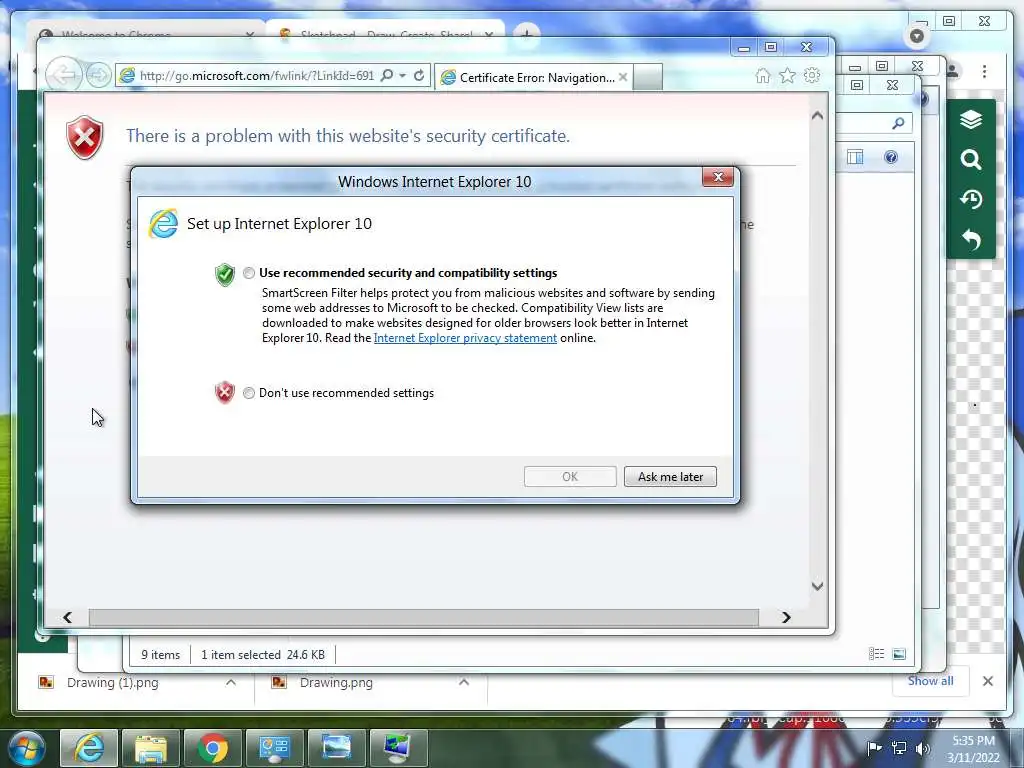The width and height of the screenshot is (1024, 768).
Task: Switch Explorer to details view icon
Action: (876, 654)
